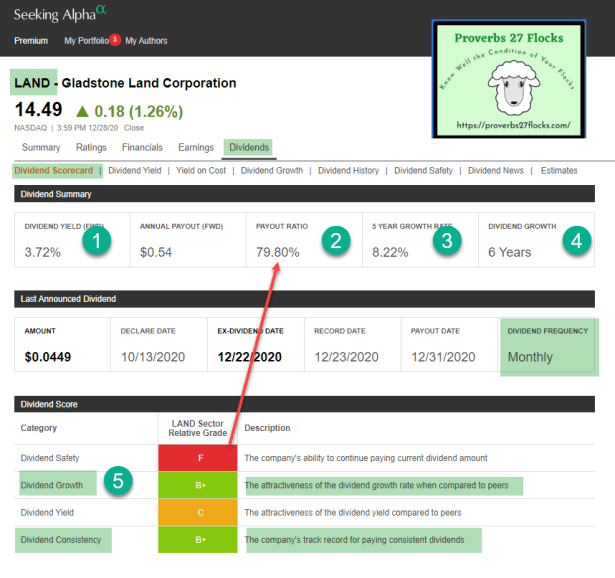This screenshot has height=578, width=615.
Task: Click the green circle numbered 4
Action: pyautogui.click(x=574, y=240)
